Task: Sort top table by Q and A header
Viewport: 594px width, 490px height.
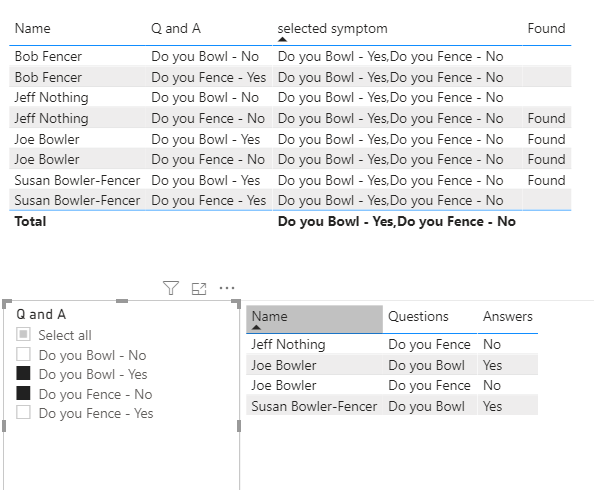Action: [x=176, y=28]
